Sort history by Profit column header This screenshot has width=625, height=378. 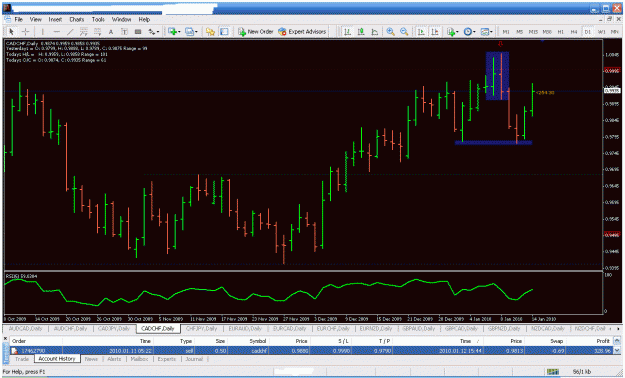[x=589, y=341]
